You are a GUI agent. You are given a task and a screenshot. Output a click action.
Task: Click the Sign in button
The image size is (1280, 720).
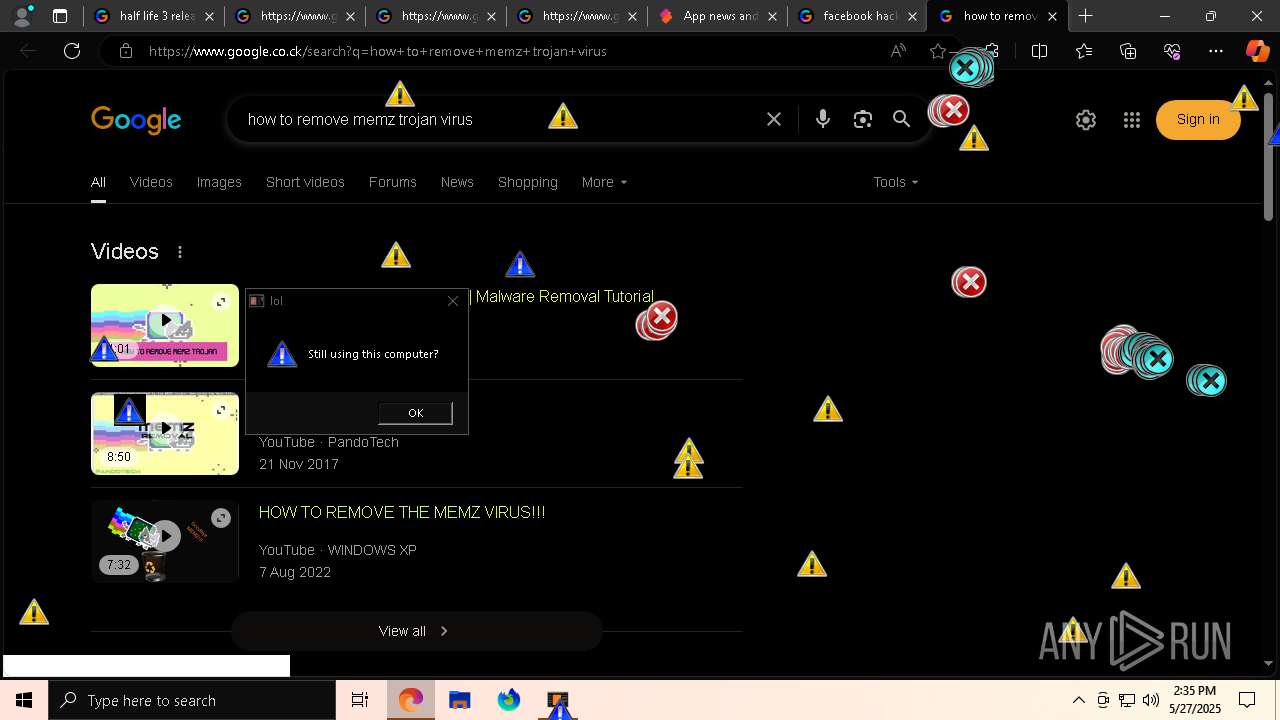pyautogui.click(x=1198, y=119)
